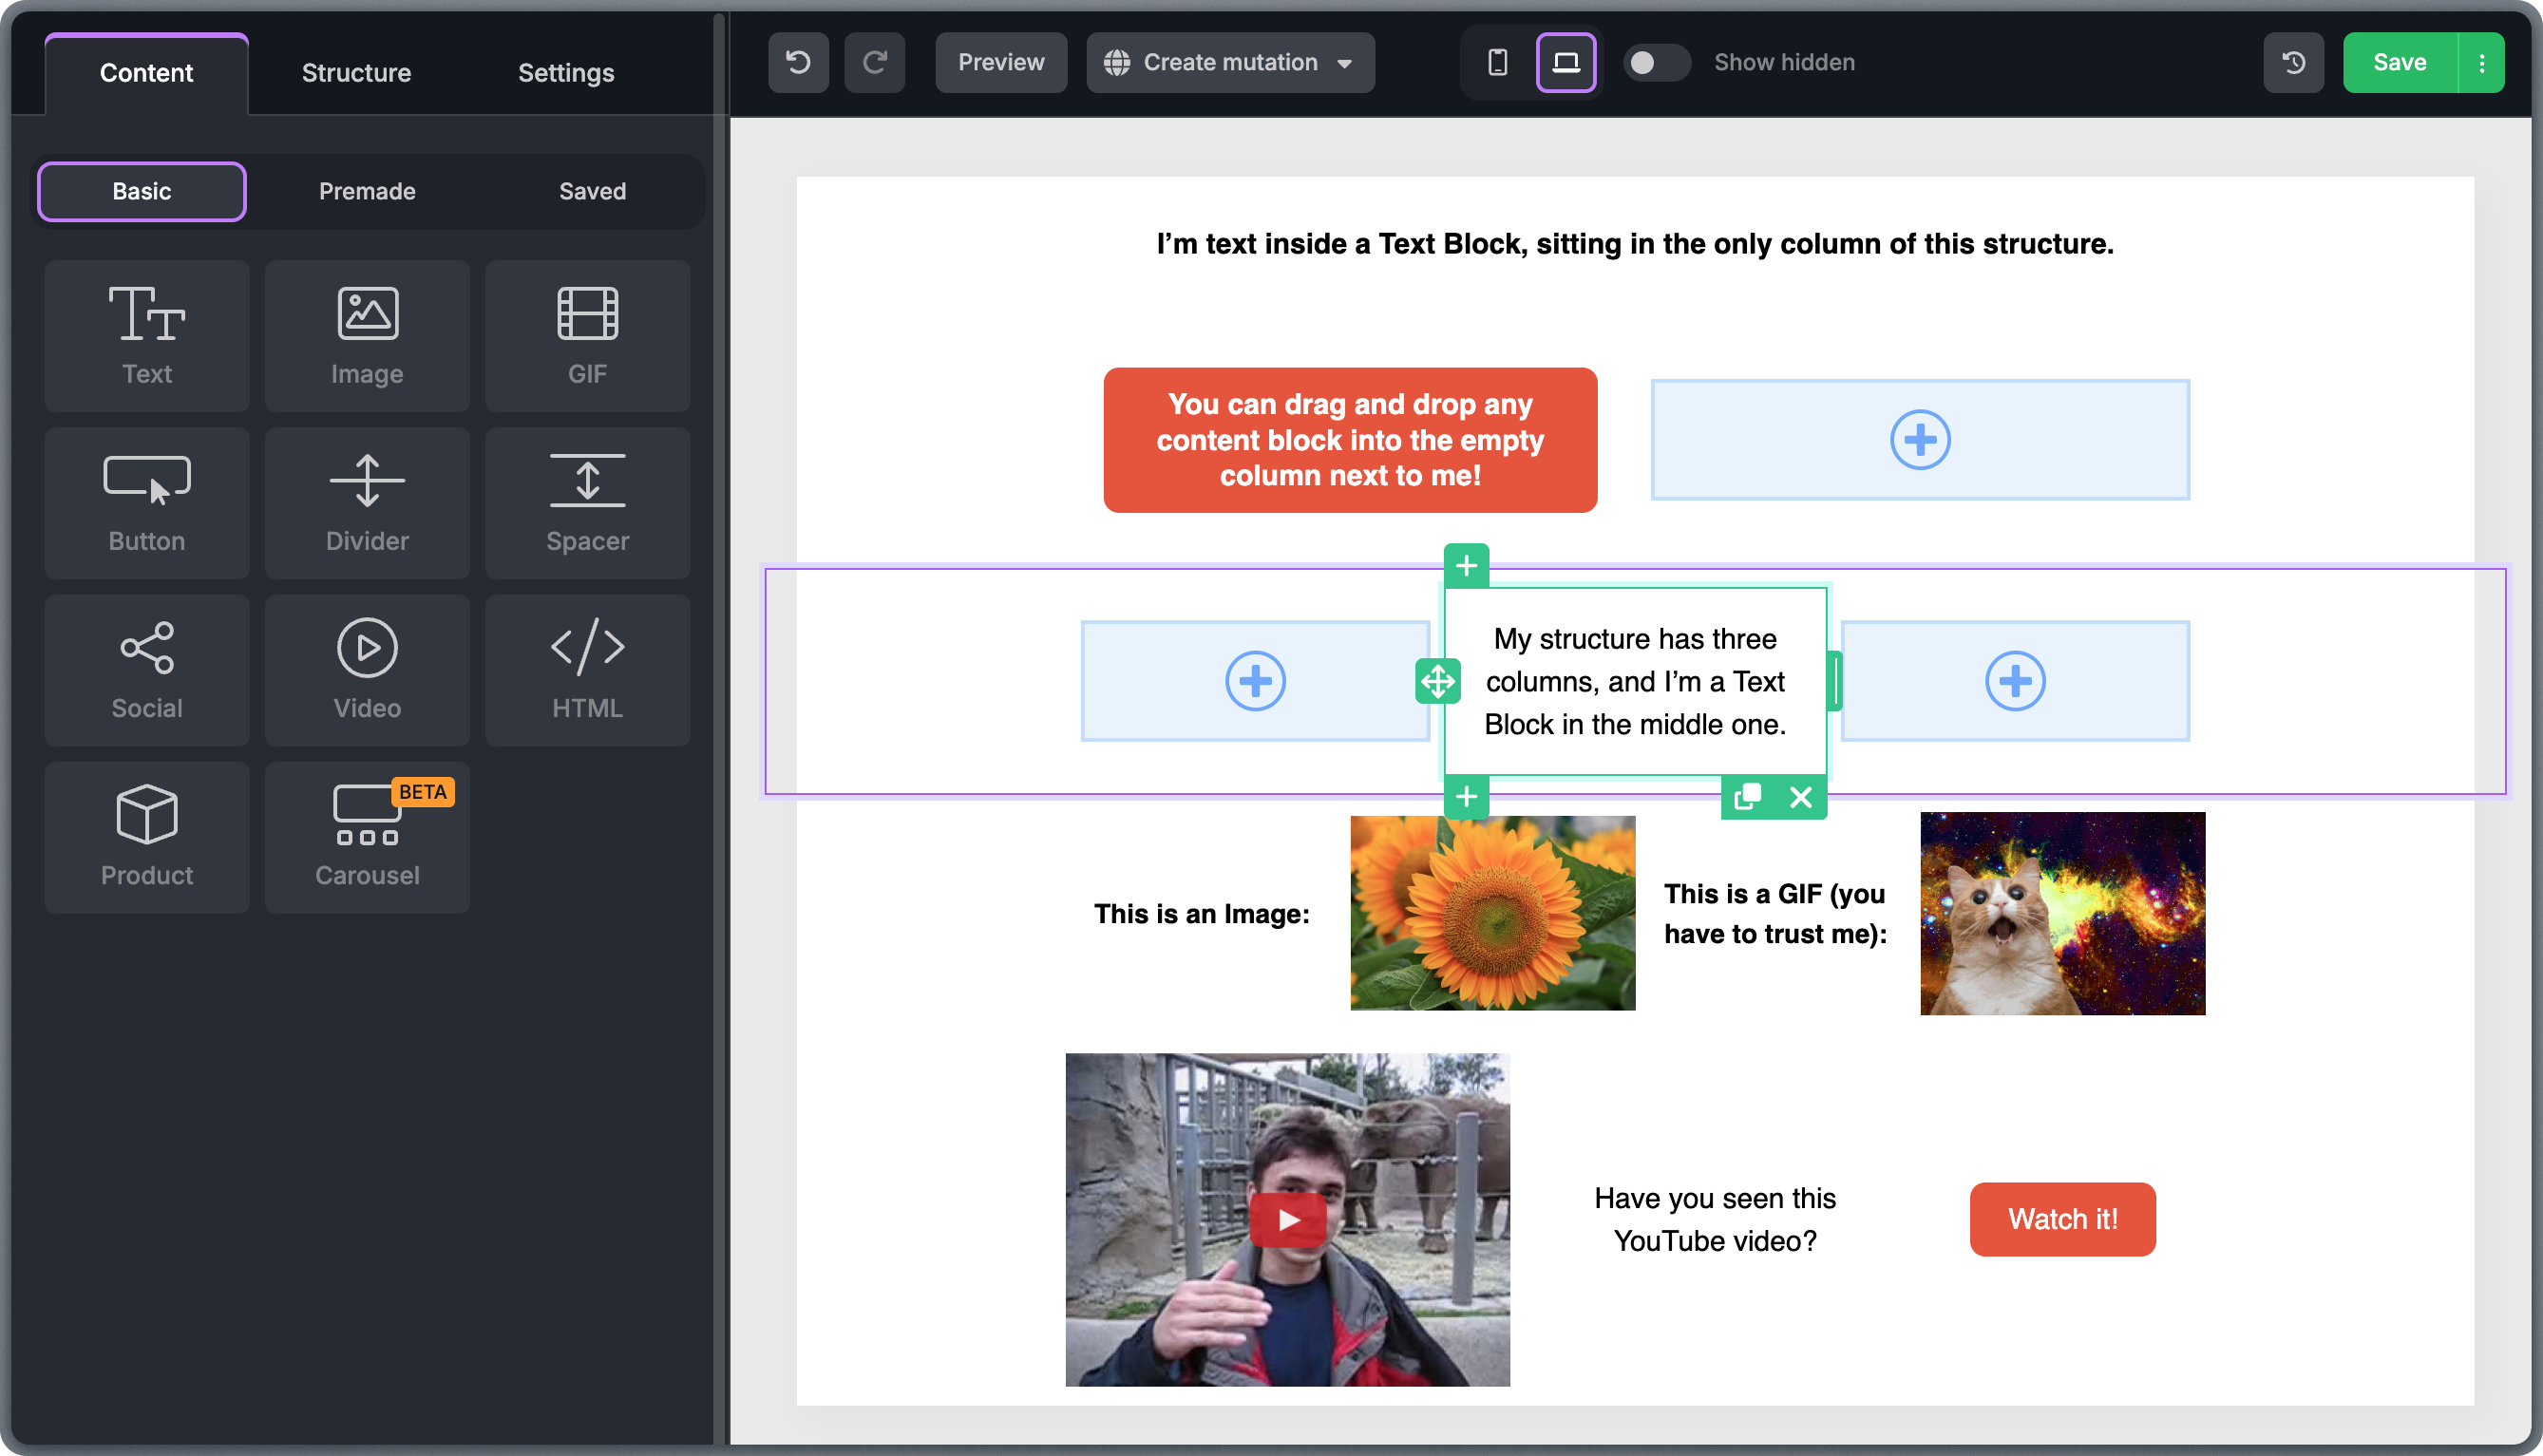2543x1456 pixels.
Task: Switch to mobile preview mode
Action: tap(1495, 62)
